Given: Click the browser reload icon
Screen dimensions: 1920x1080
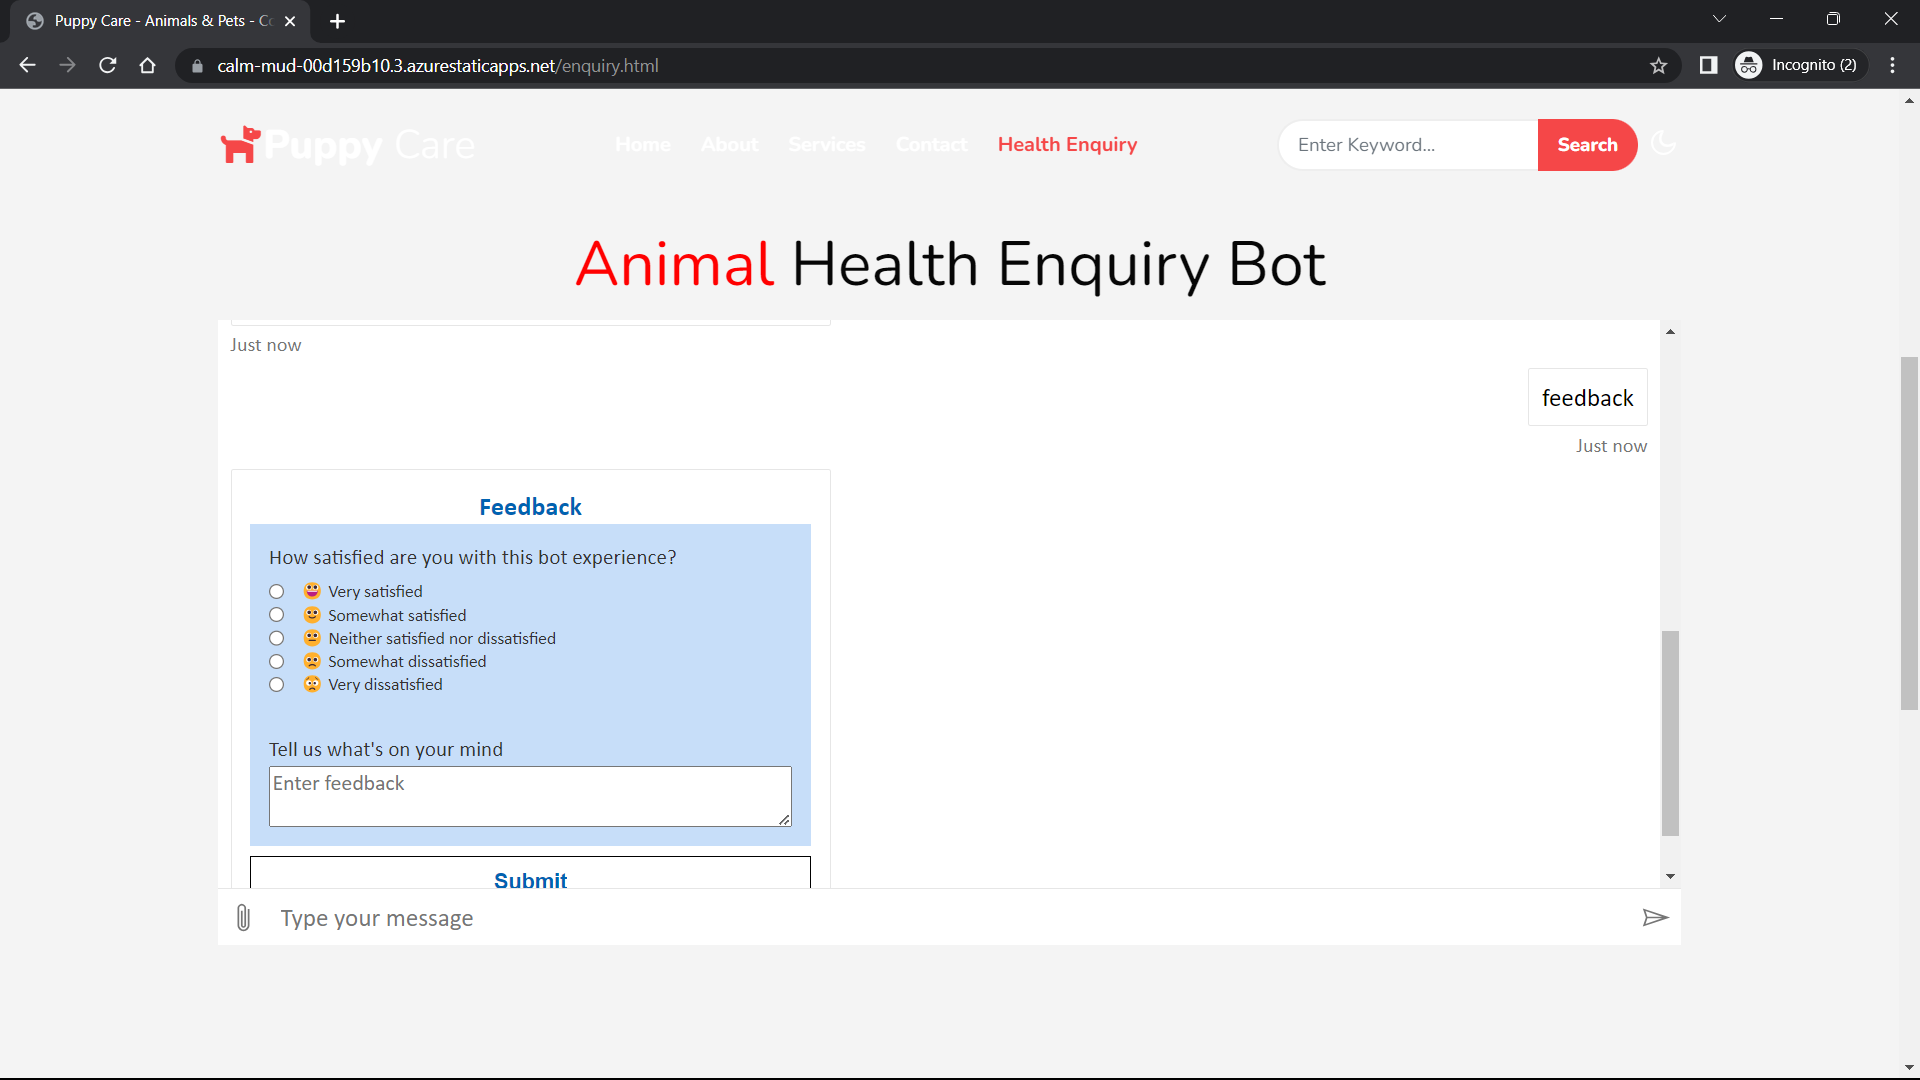Looking at the screenshot, I should coord(107,65).
